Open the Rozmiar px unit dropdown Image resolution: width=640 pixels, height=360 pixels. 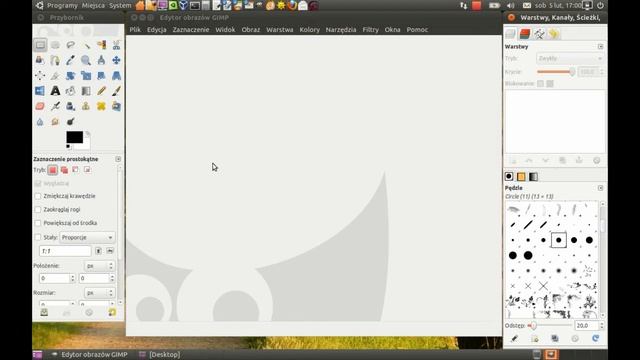[100, 293]
